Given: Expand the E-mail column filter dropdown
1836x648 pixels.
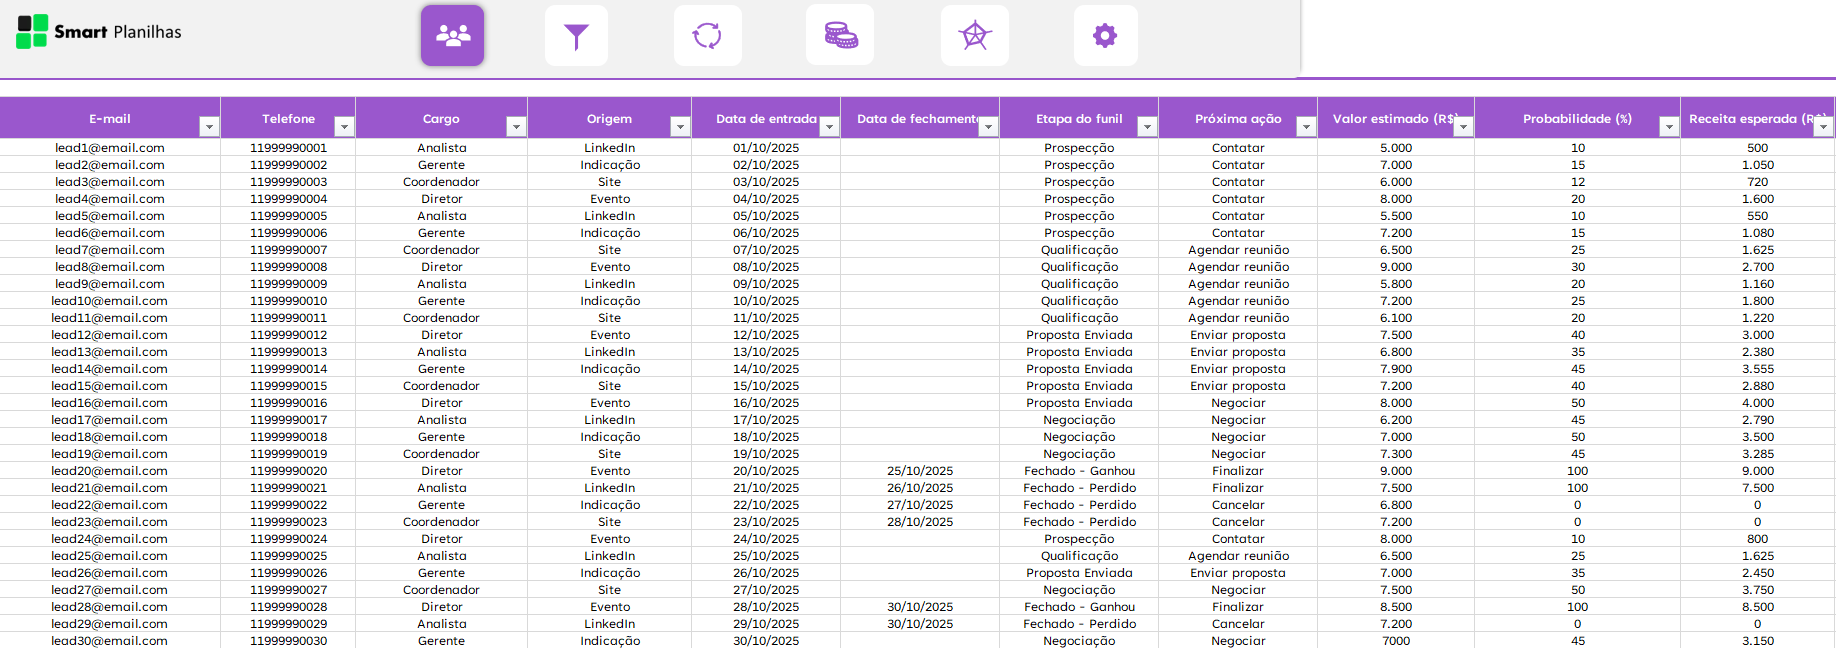Looking at the screenshot, I should [209, 127].
